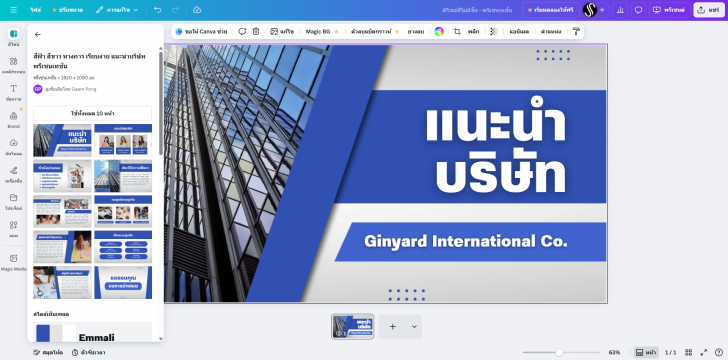Open the Uploads tab in sidebar

13,147
